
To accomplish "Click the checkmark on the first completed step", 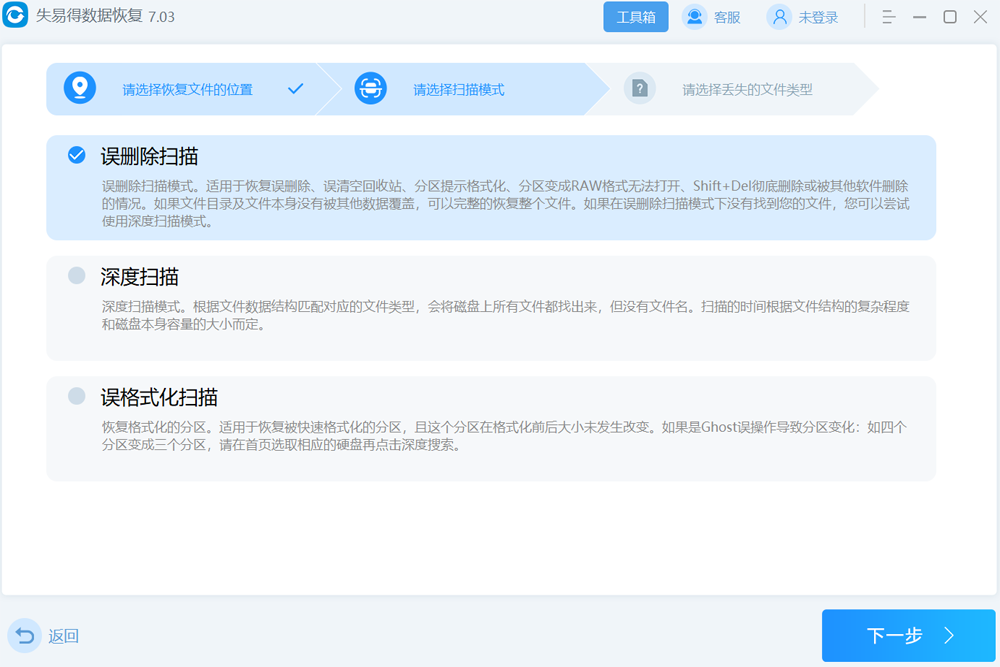I will (296, 88).
